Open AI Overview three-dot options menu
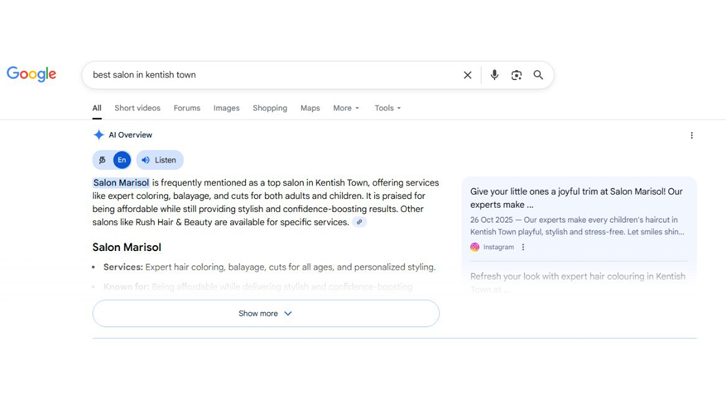The width and height of the screenshot is (726, 400). point(692,135)
